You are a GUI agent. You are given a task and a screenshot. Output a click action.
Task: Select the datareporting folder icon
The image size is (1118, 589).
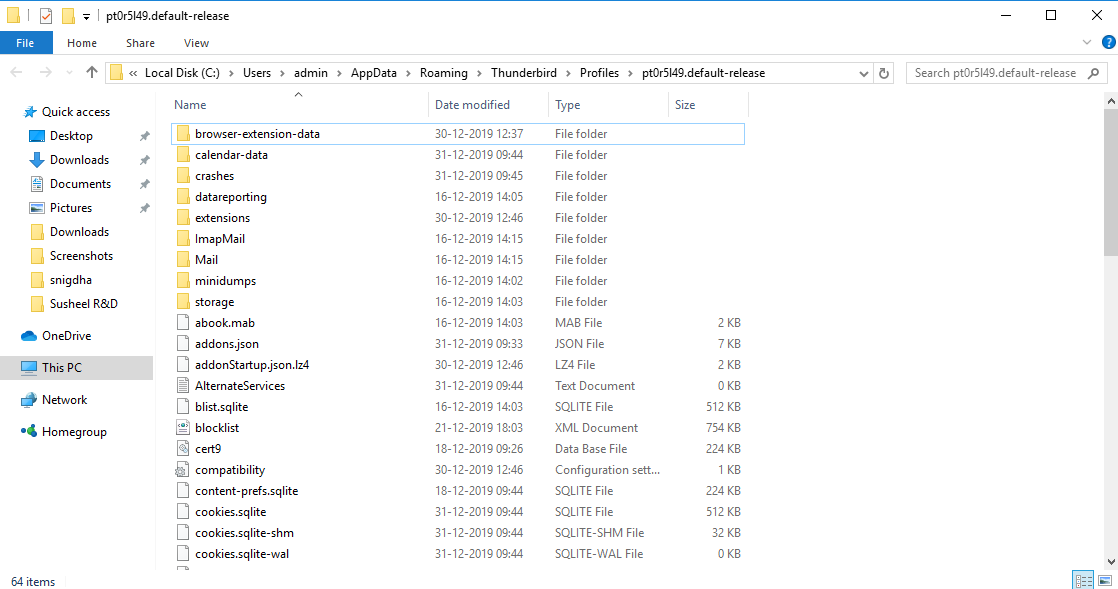click(x=183, y=197)
